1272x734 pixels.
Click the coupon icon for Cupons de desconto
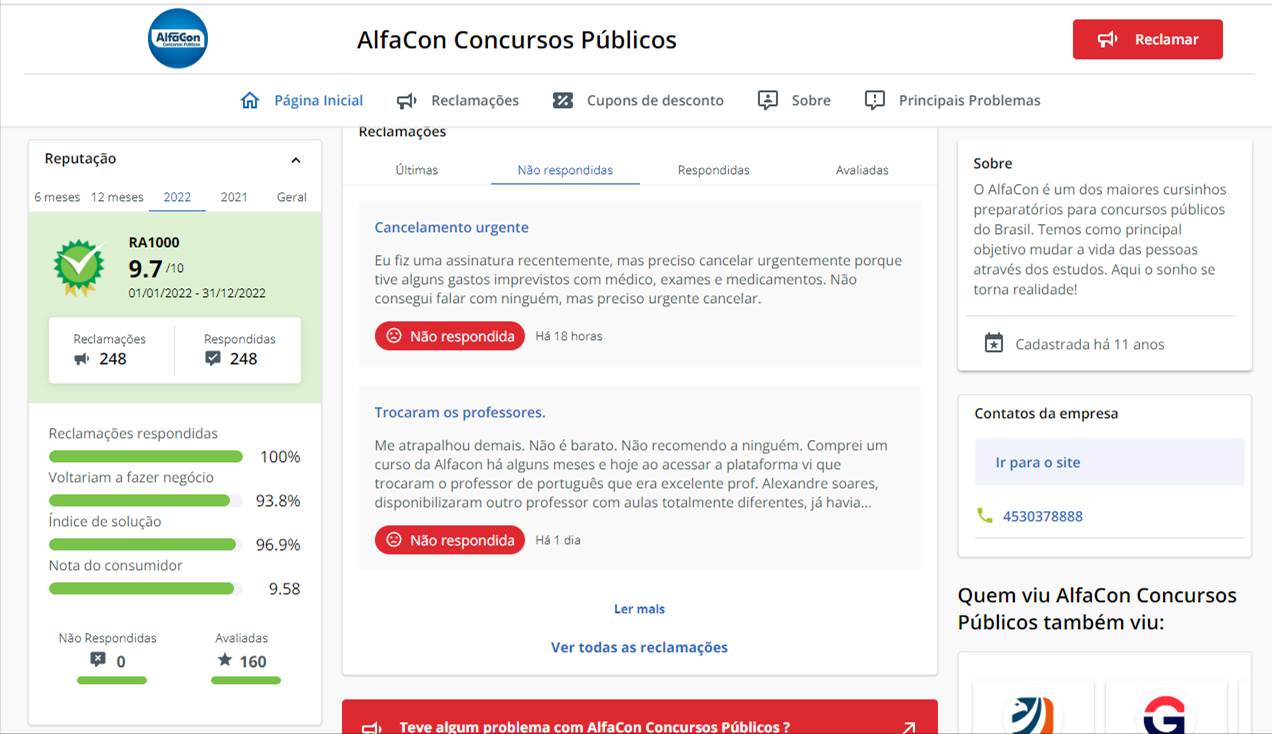click(x=563, y=100)
